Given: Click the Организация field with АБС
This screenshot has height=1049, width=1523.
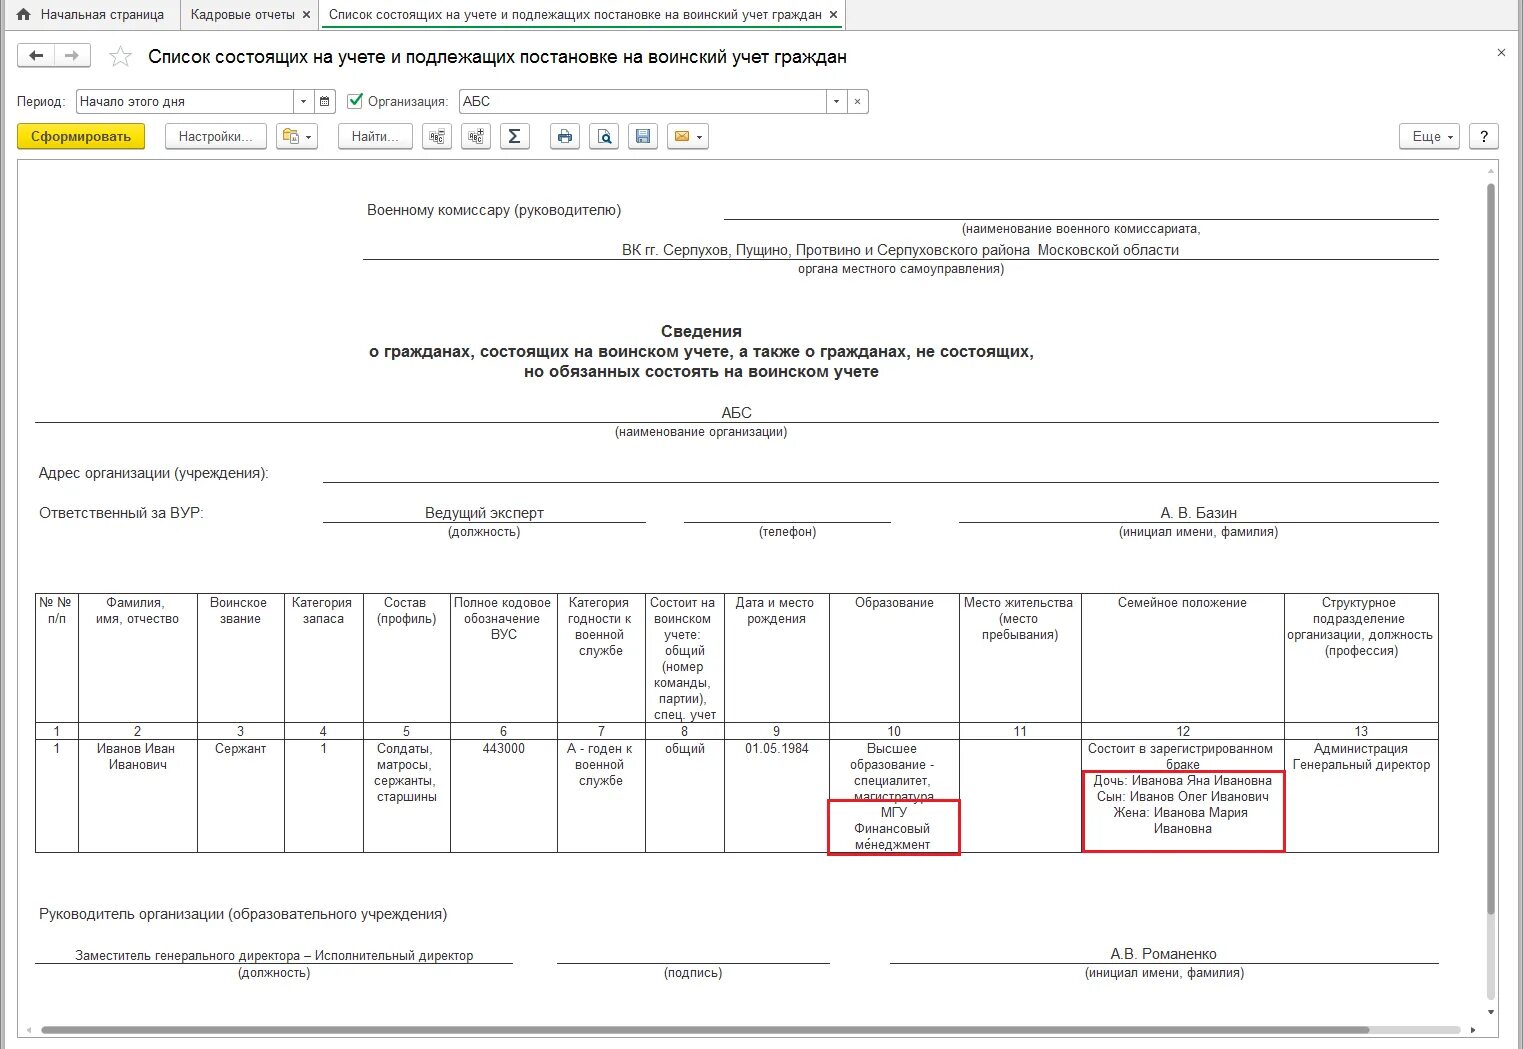Looking at the screenshot, I should [x=643, y=101].
